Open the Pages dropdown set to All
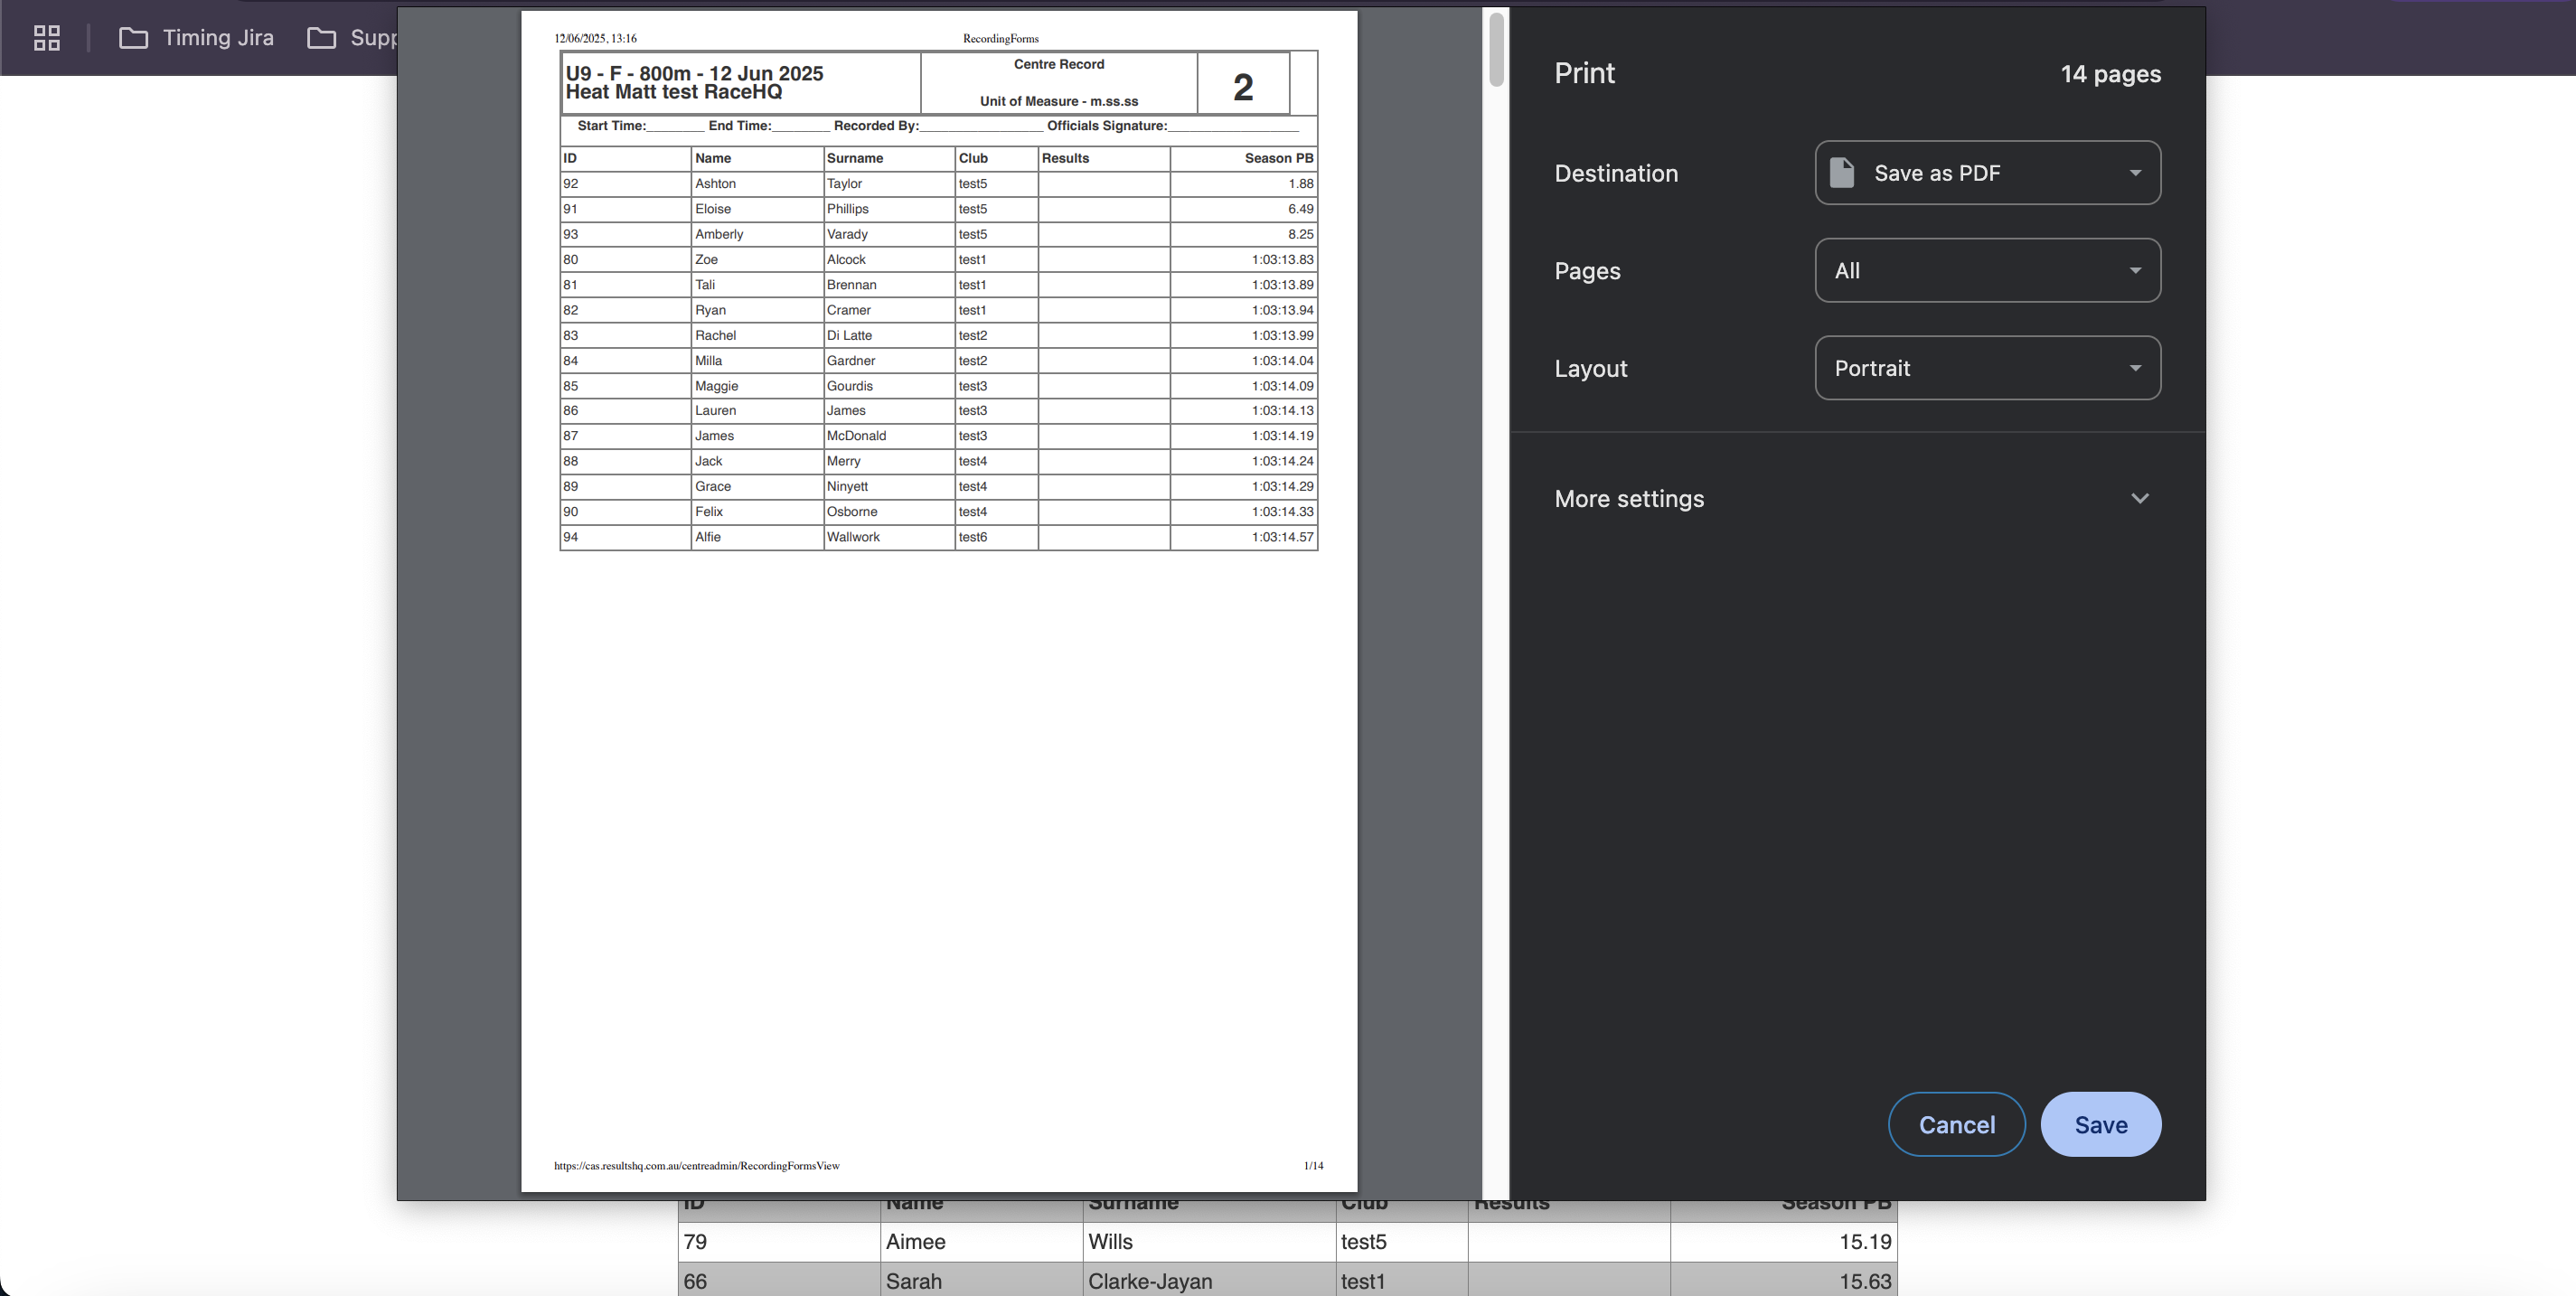This screenshot has width=2576, height=1296. coord(1987,270)
